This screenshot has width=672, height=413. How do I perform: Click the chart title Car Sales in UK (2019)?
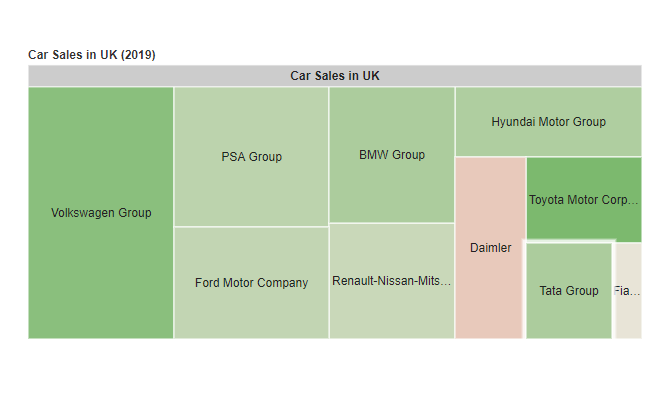(92, 54)
